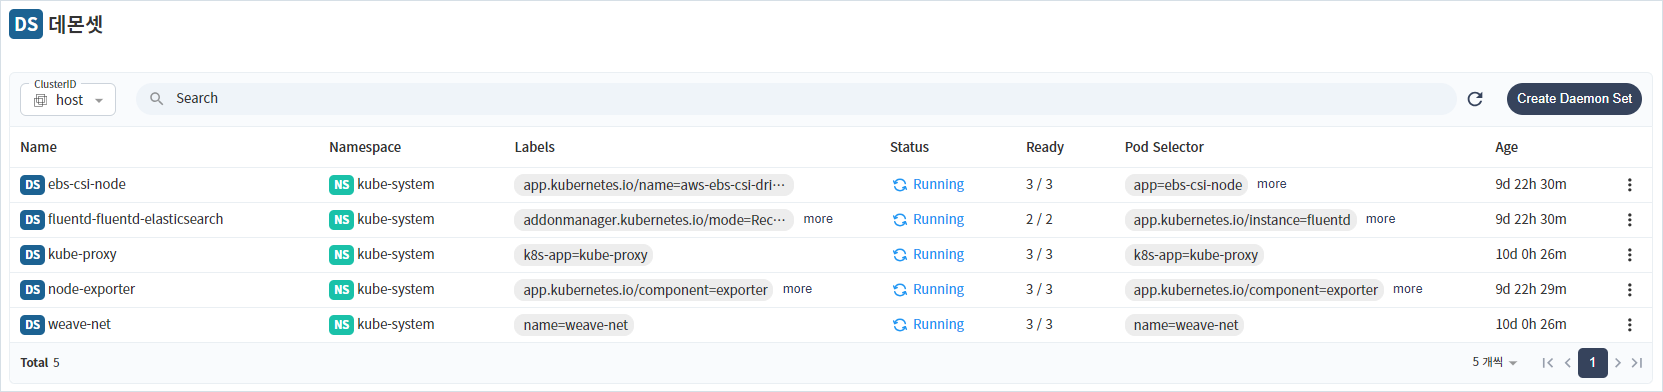Expand more pod selectors for ebs-csi-node
The width and height of the screenshot is (1663, 392).
pyautogui.click(x=1272, y=184)
